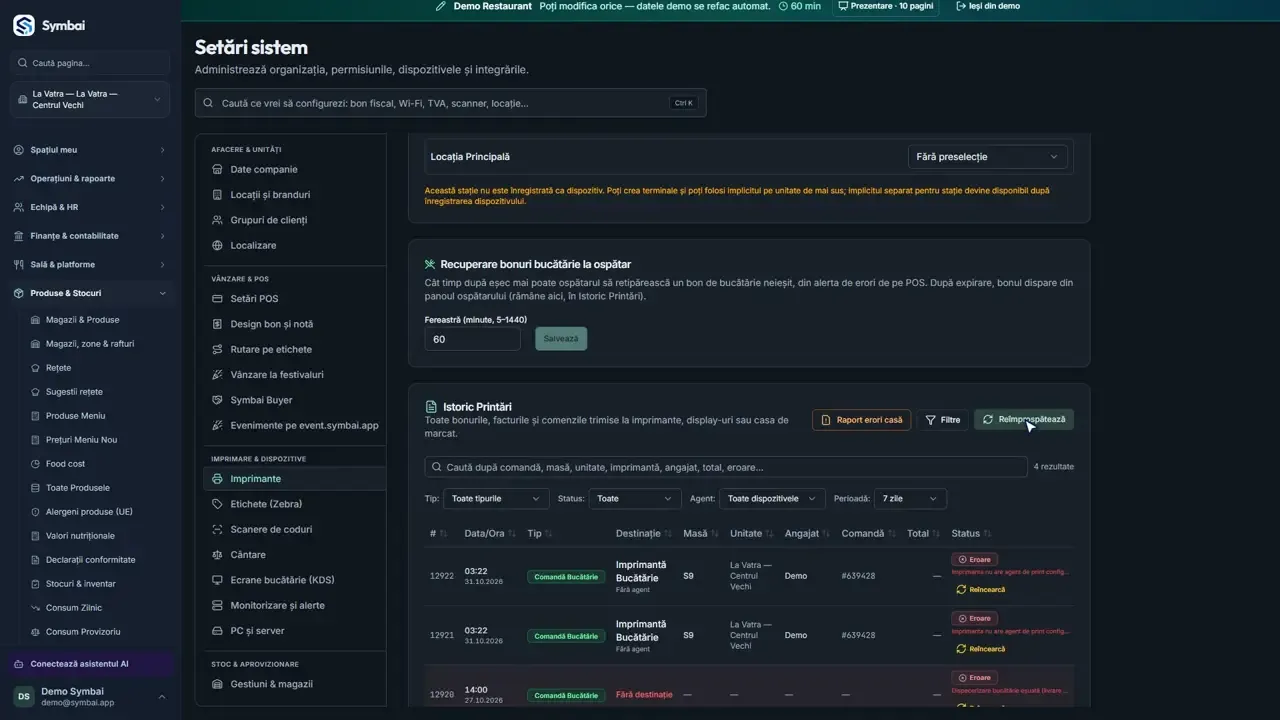The height and width of the screenshot is (720, 1280).
Task: Click the Etichete (Zebra) tag icon
Action: pyautogui.click(x=218, y=504)
